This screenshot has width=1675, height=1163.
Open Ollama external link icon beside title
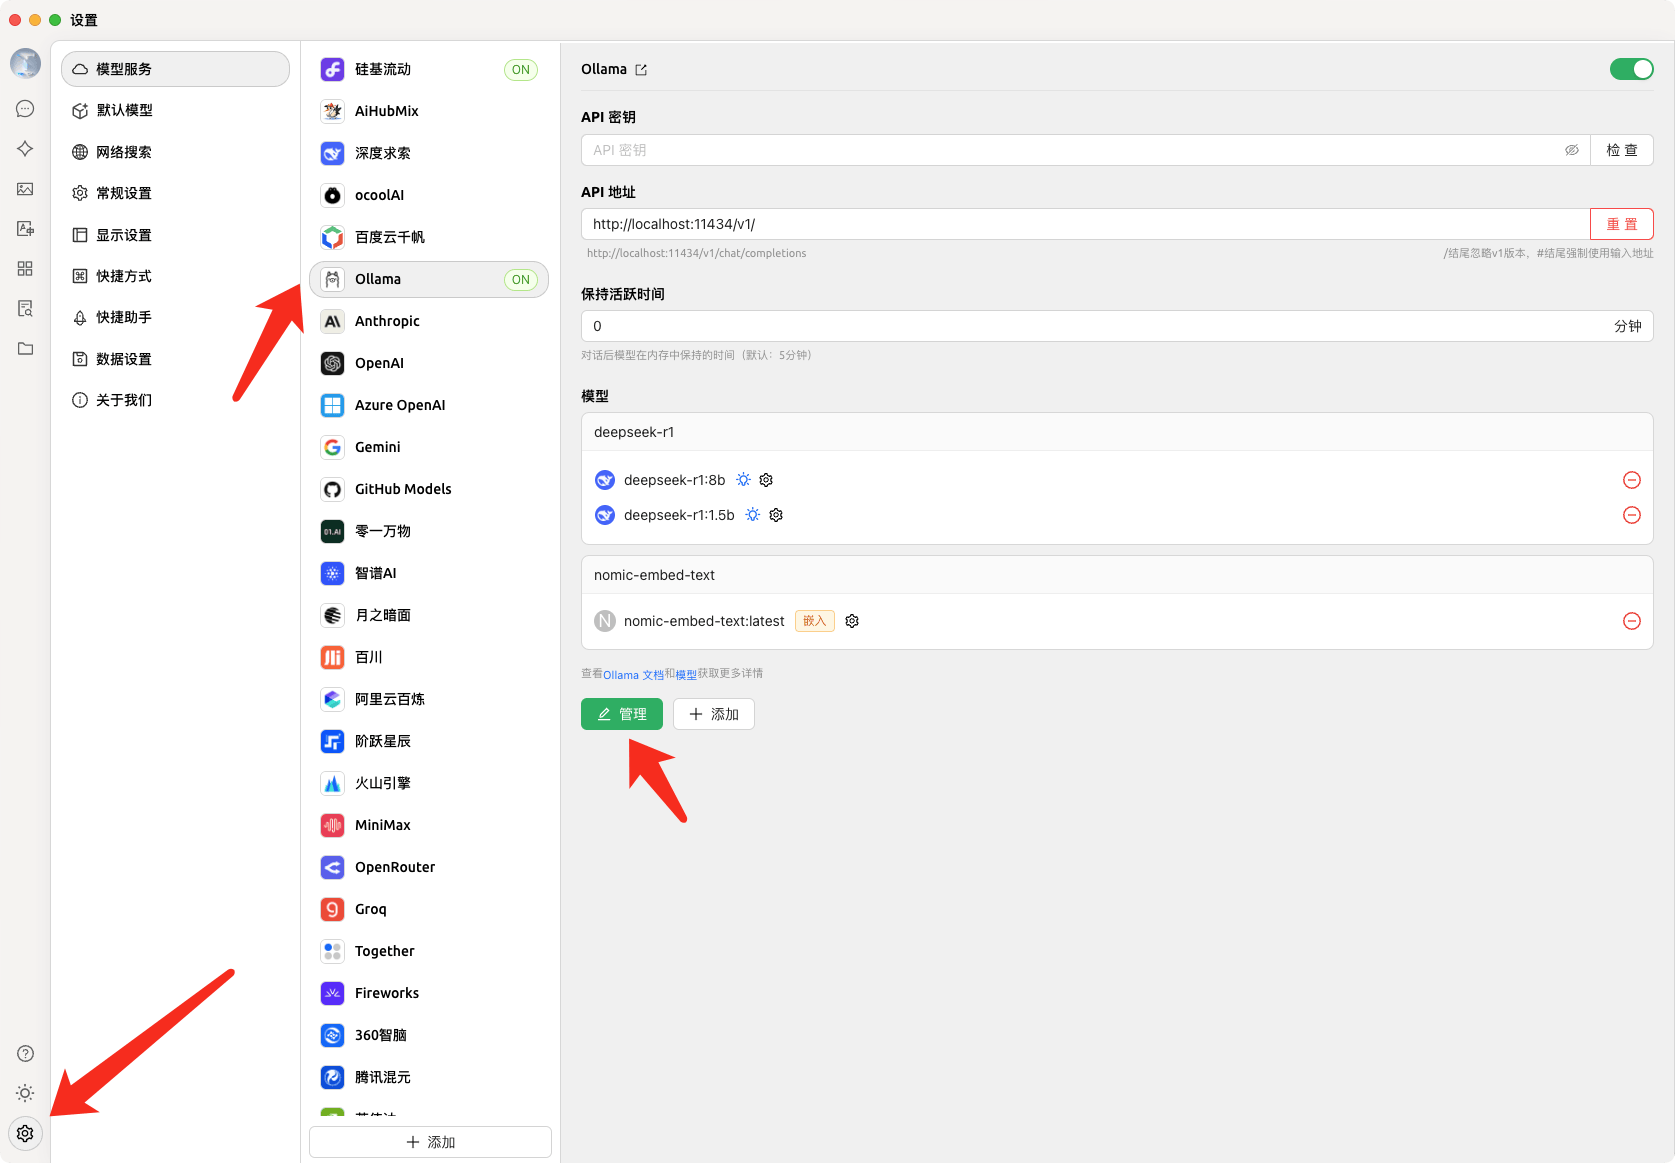[x=641, y=70]
